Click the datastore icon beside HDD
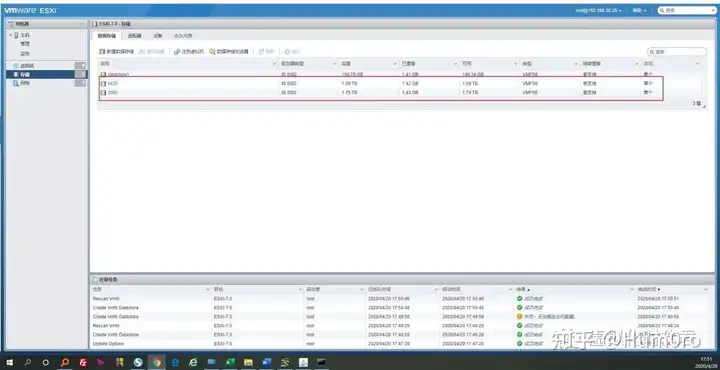 [103, 84]
